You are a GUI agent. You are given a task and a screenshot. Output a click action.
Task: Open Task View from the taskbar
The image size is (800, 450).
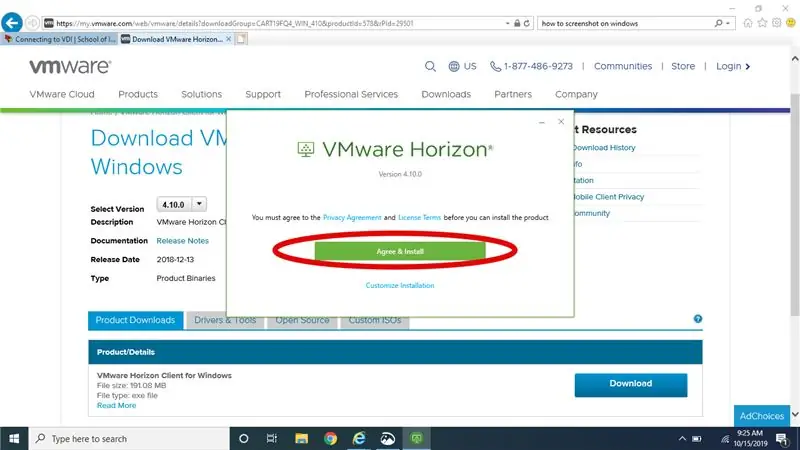tap(271, 439)
